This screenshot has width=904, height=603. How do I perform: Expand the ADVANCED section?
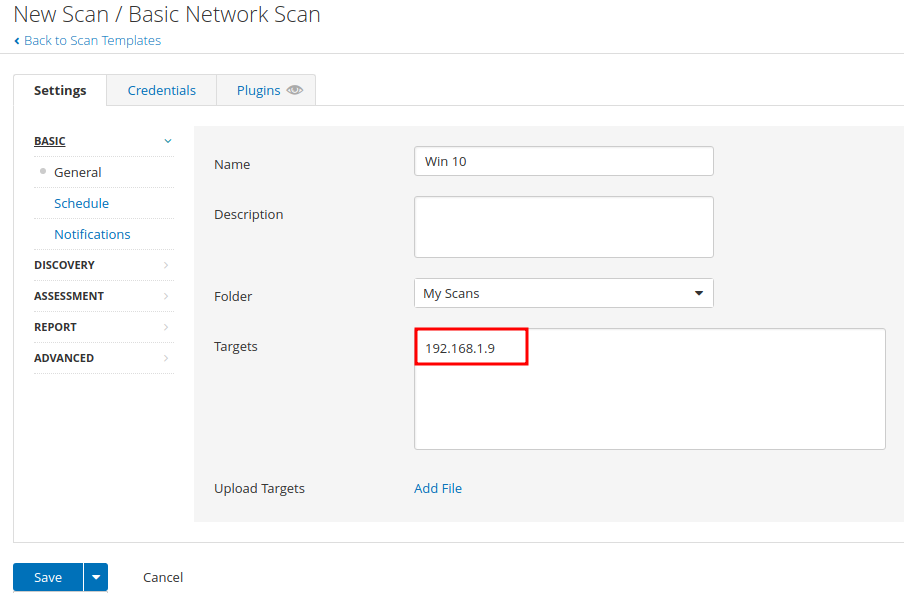(104, 358)
